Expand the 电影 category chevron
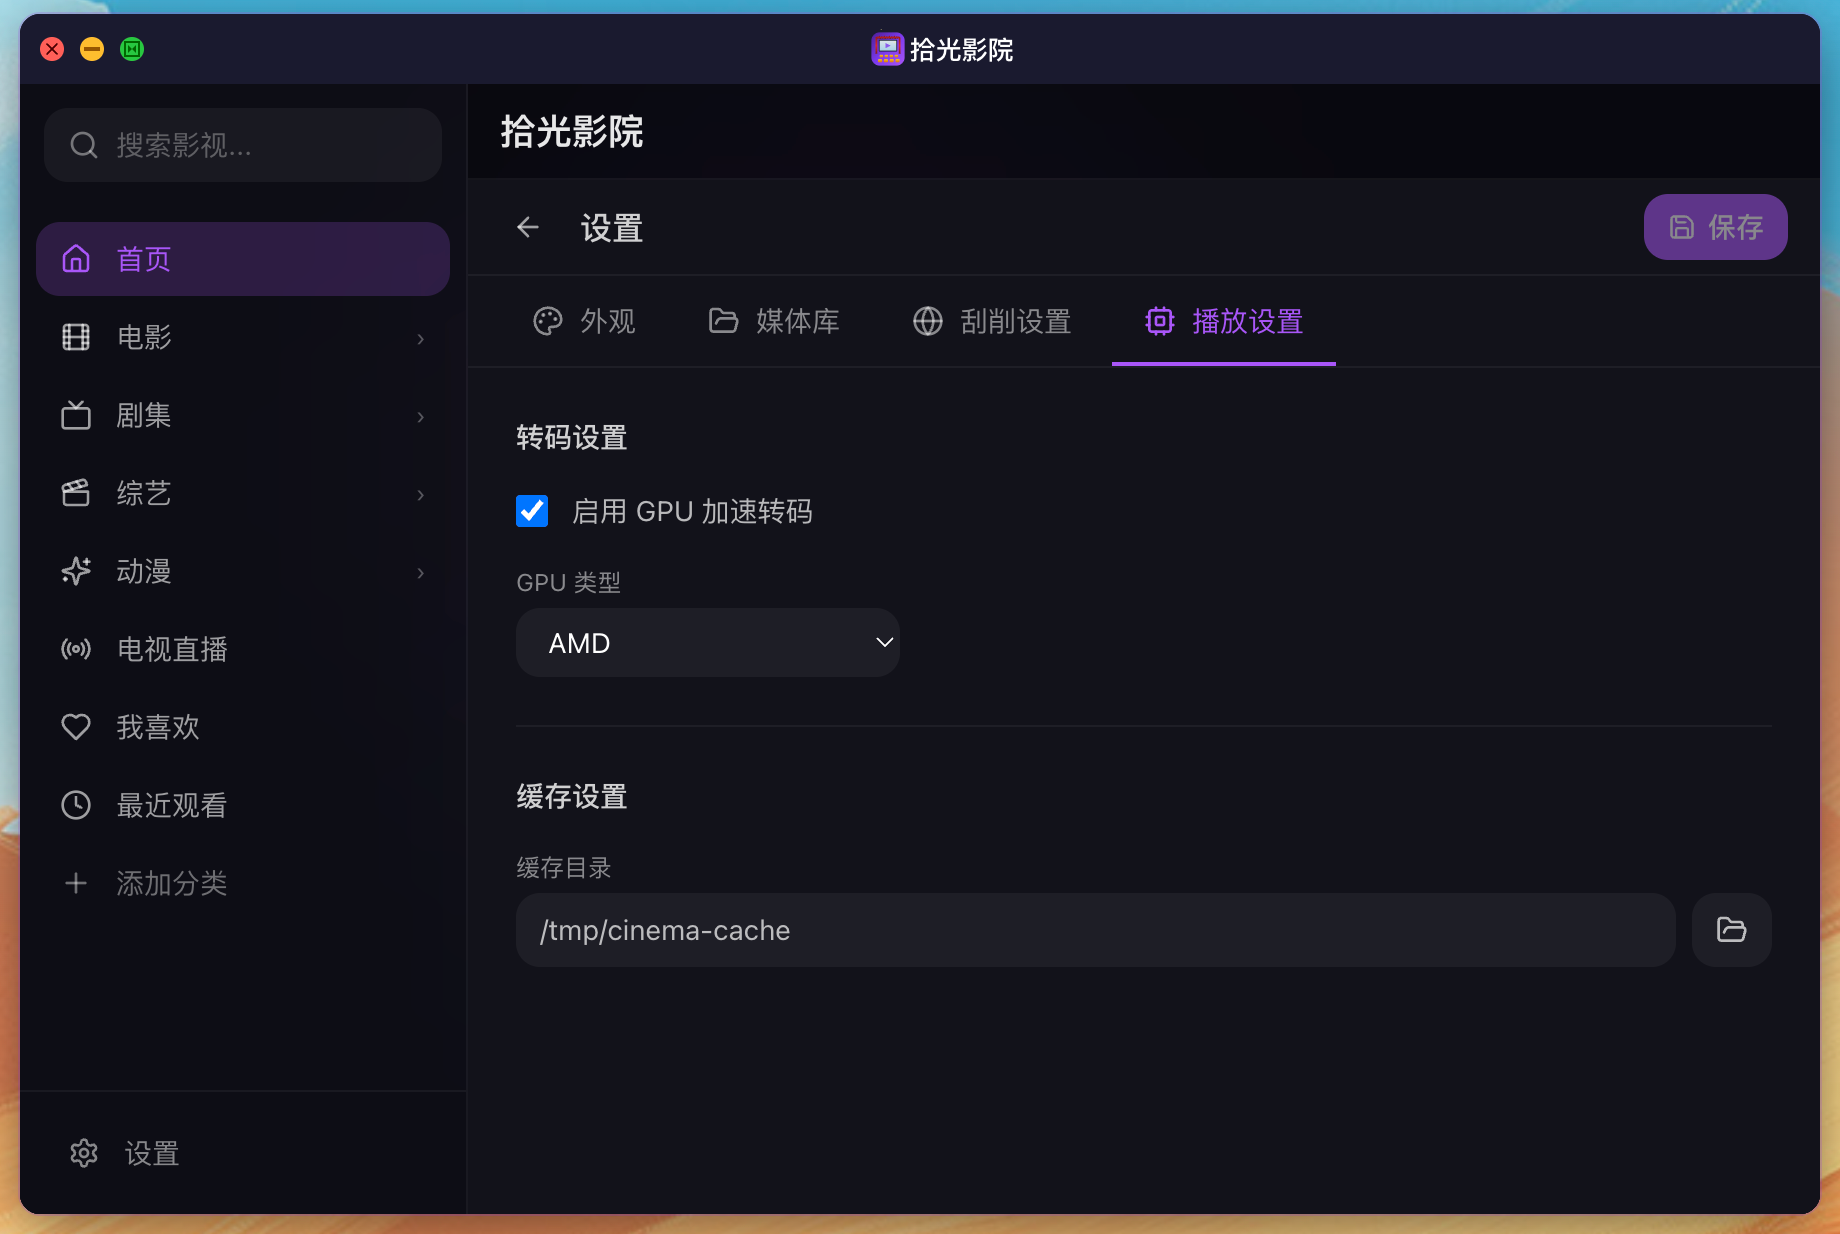 (421, 338)
